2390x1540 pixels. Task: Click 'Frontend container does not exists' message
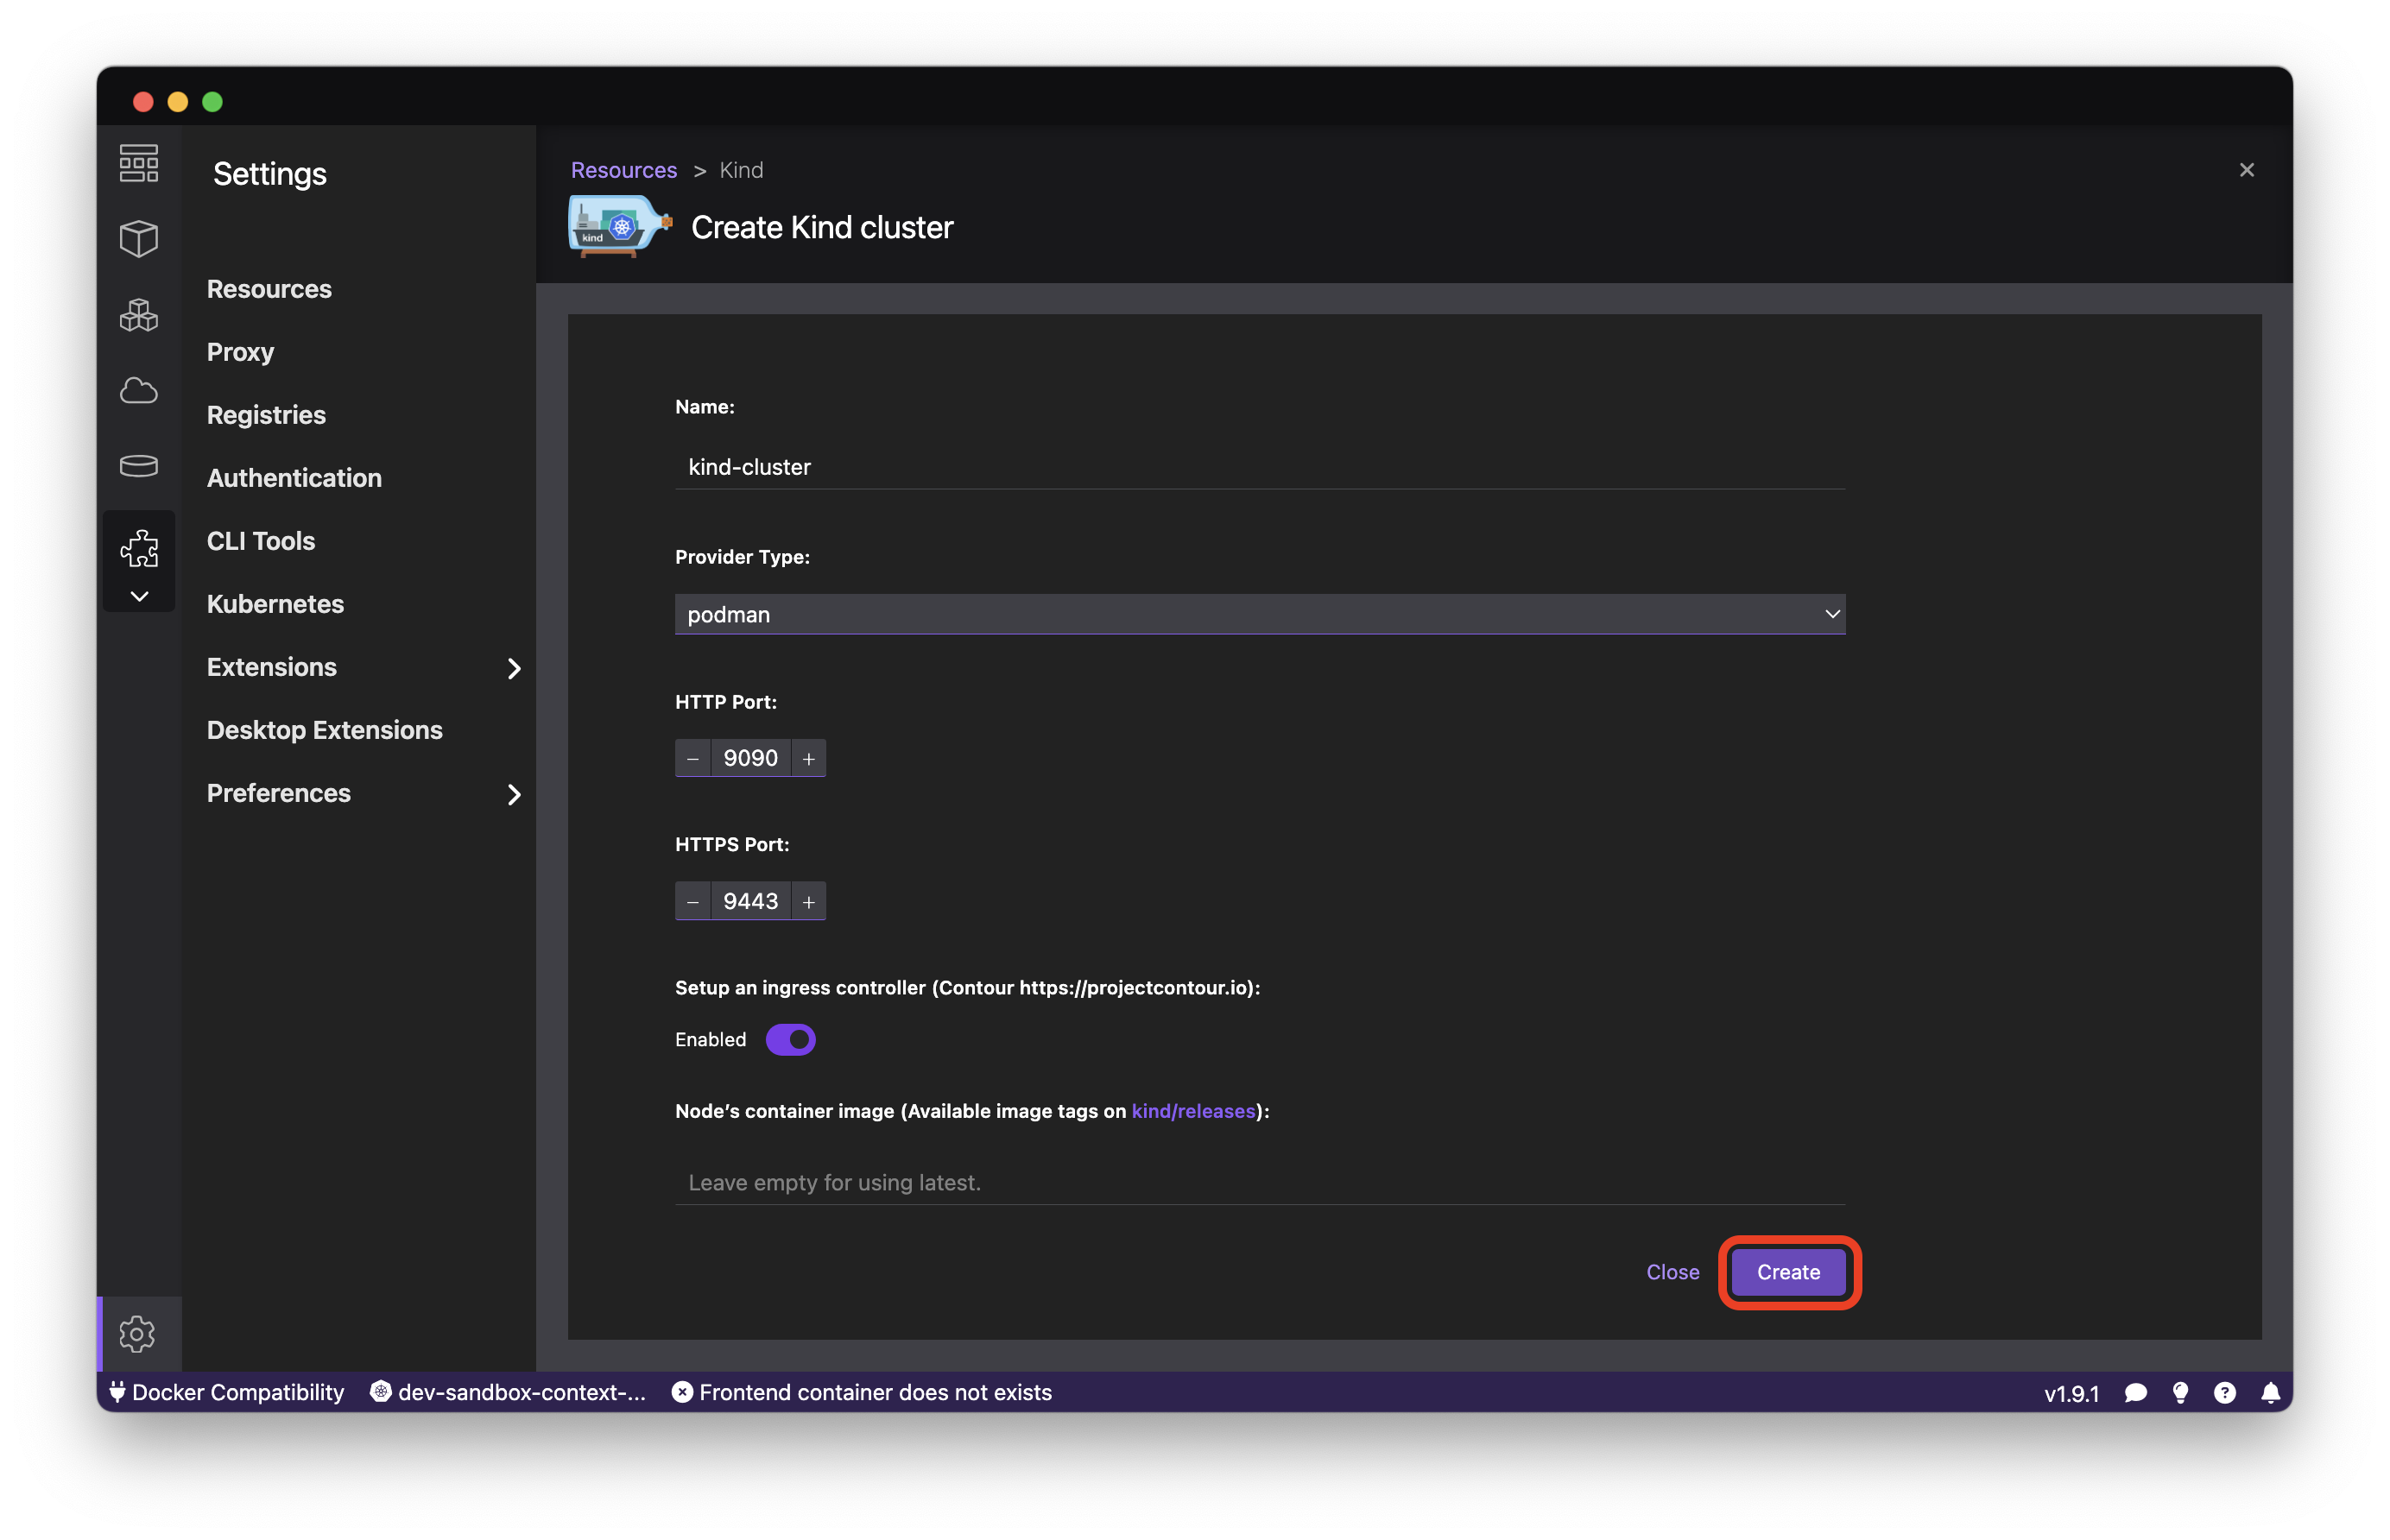click(x=875, y=1392)
